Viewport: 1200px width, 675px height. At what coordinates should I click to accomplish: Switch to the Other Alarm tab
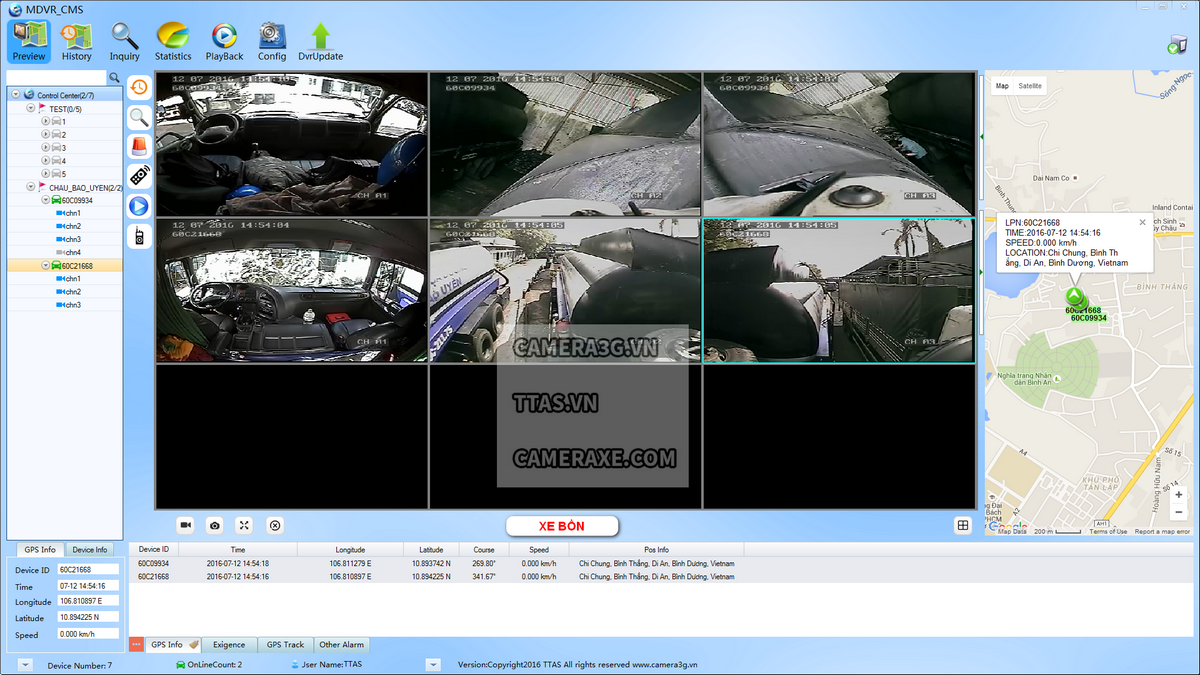point(342,645)
